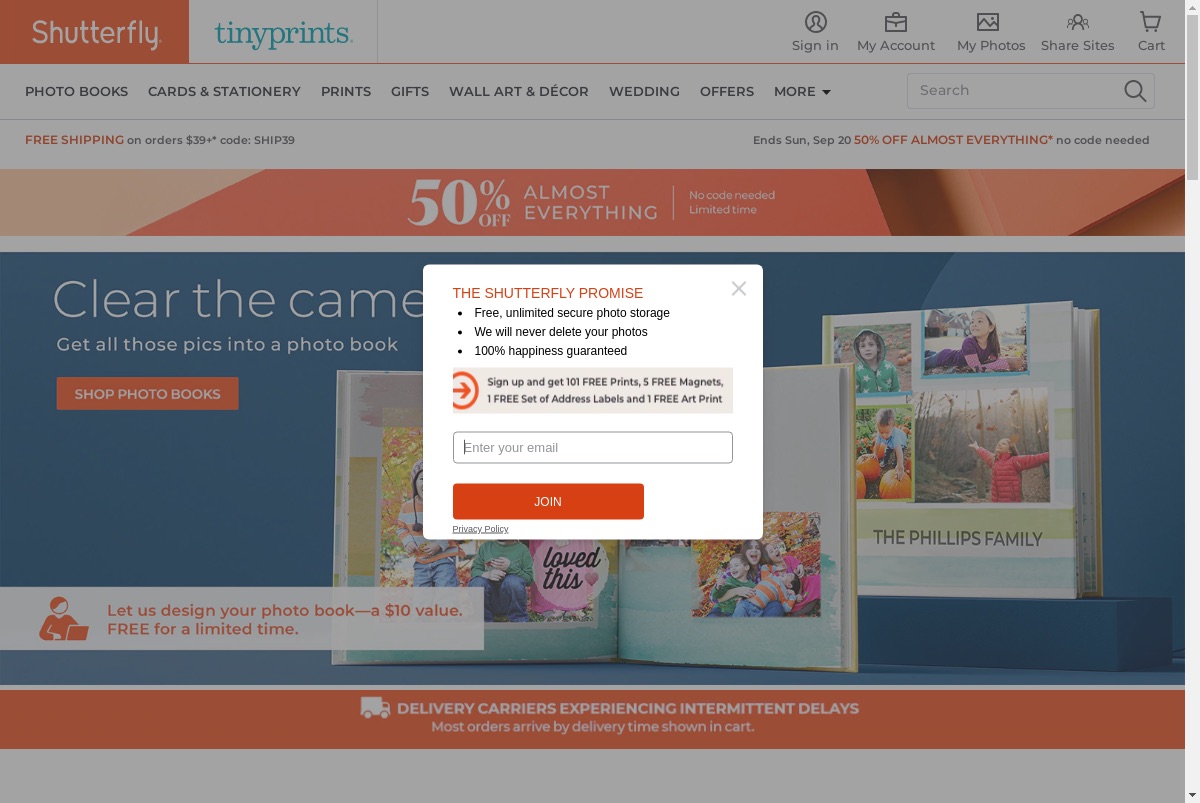Go to the Share Sites icon
This screenshot has height=803, width=1200.
tap(1077, 22)
